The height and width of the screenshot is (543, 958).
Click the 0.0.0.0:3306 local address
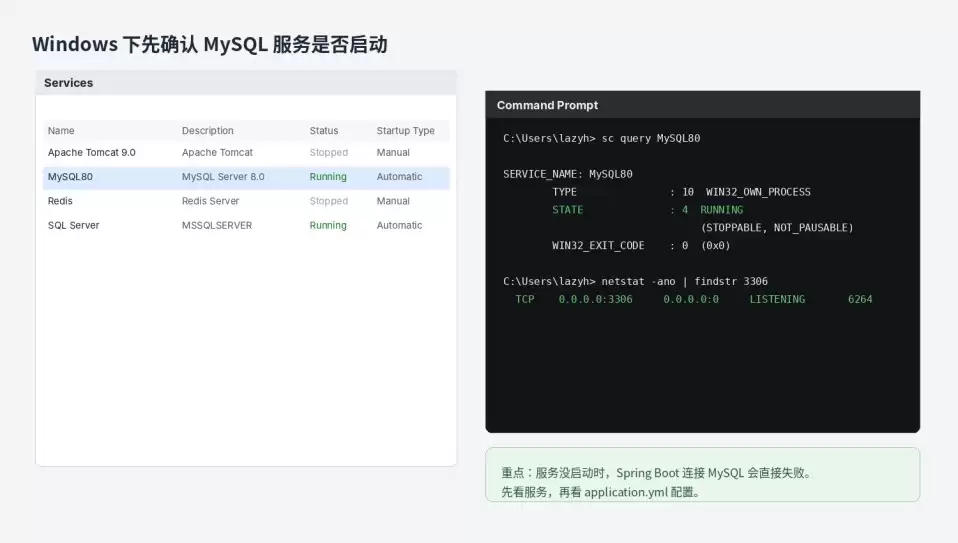(596, 299)
